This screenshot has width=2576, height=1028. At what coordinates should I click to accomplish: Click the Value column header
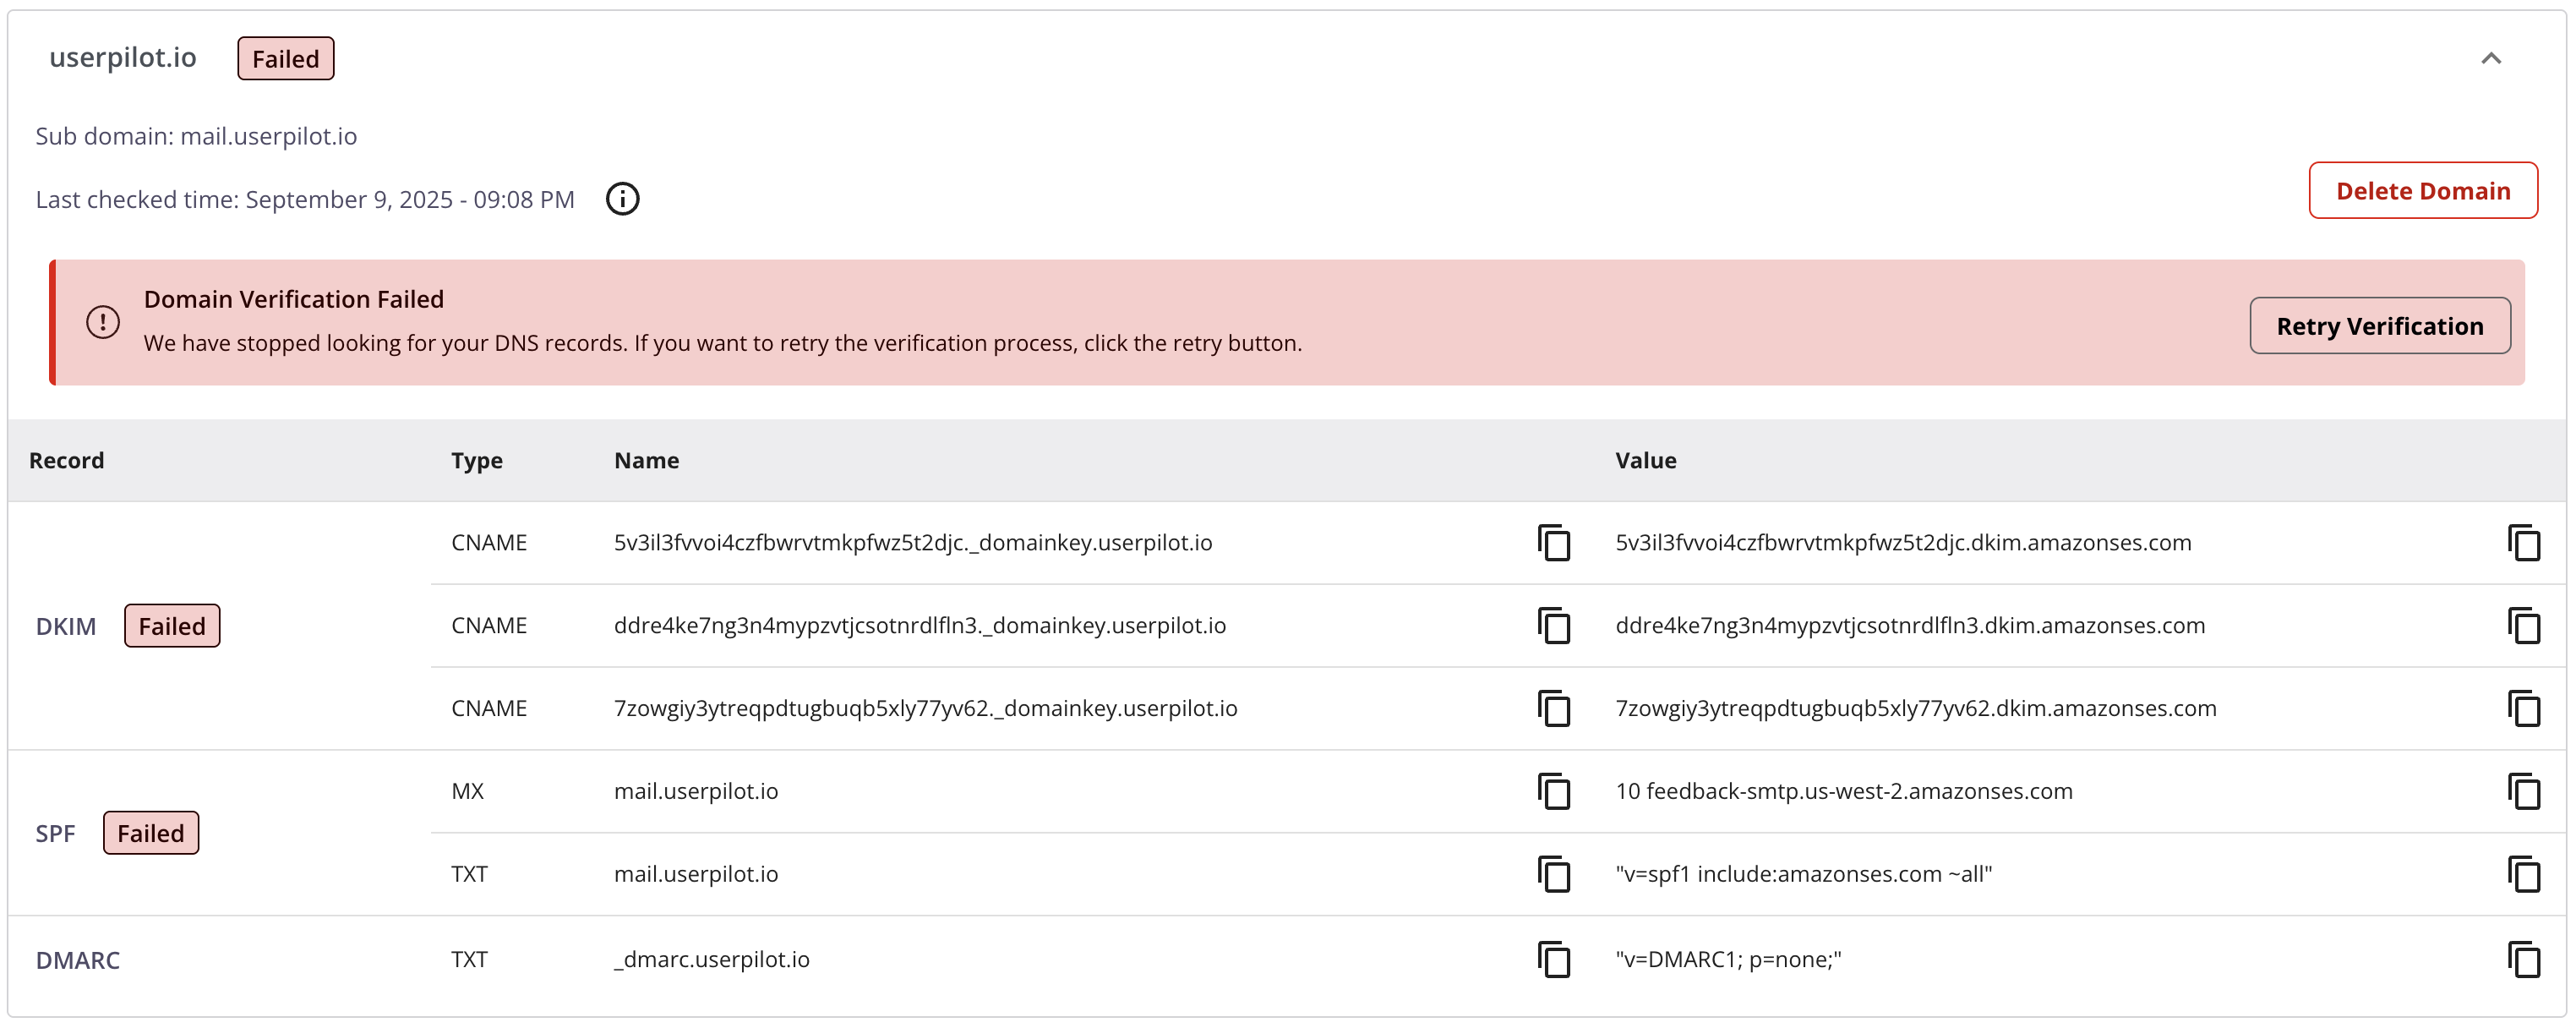point(1645,460)
